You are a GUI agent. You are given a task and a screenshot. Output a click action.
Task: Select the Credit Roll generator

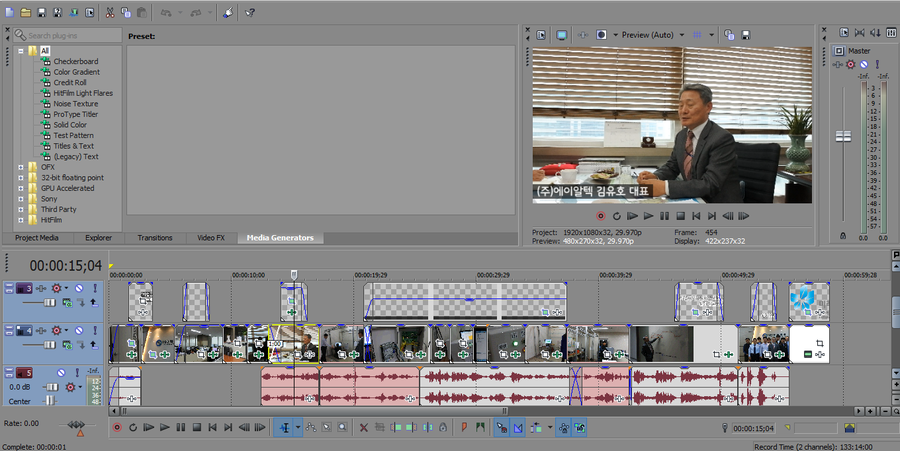pyautogui.click(x=70, y=83)
